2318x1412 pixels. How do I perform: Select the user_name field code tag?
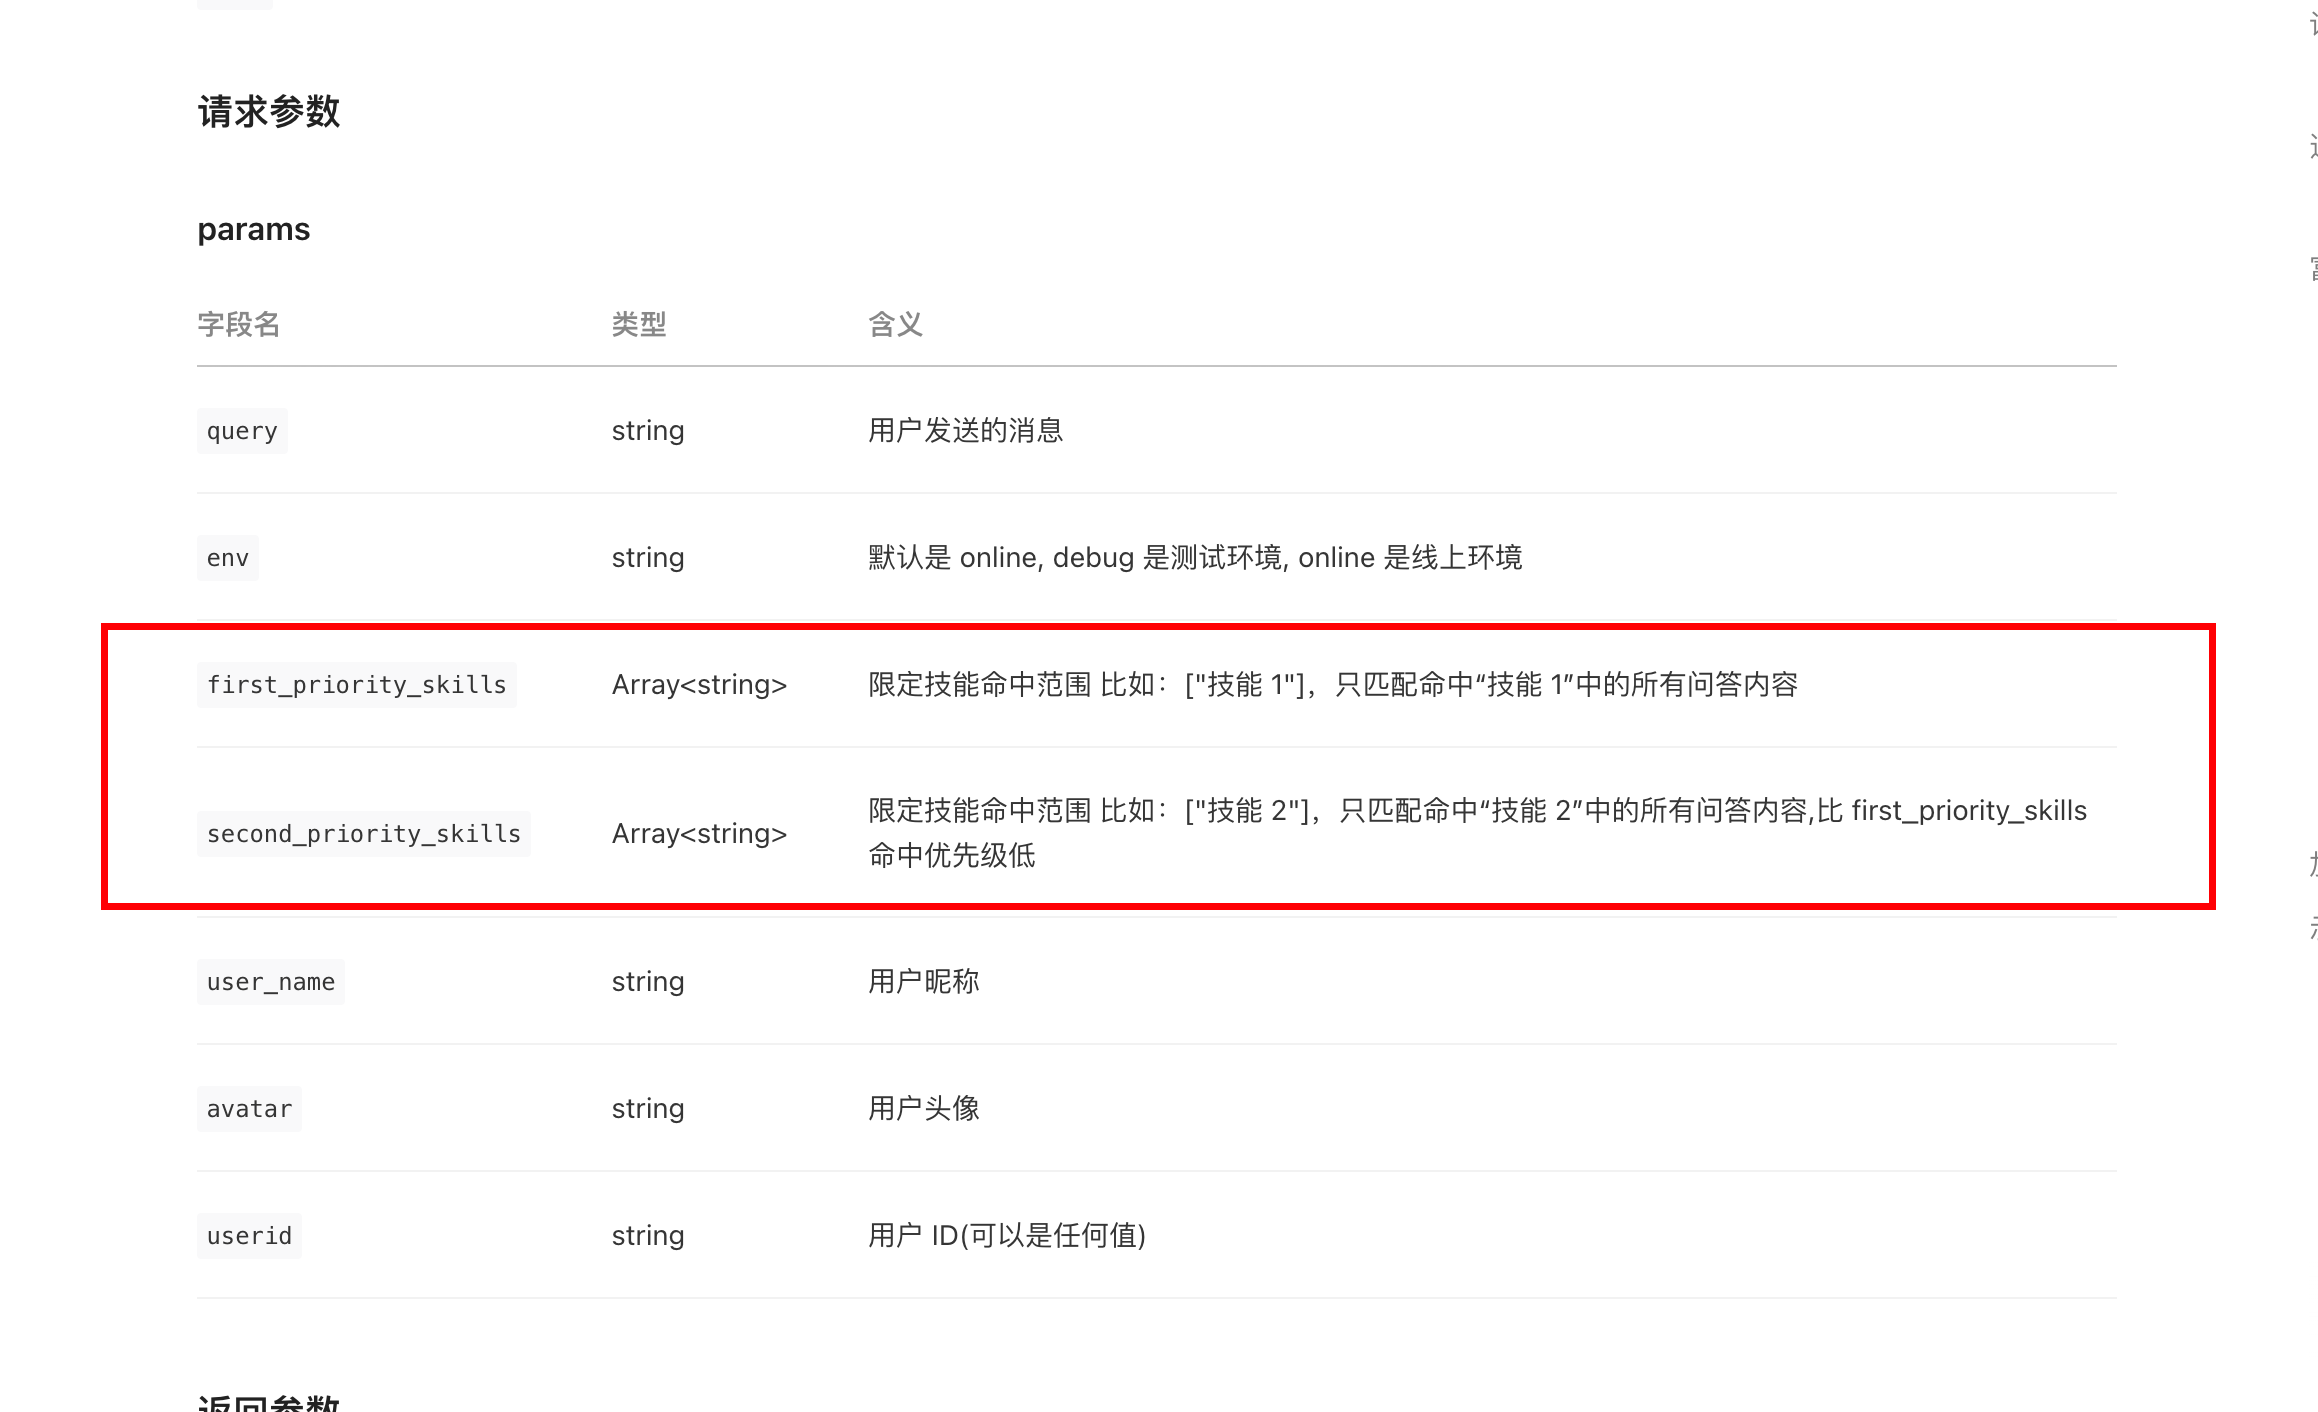270,982
